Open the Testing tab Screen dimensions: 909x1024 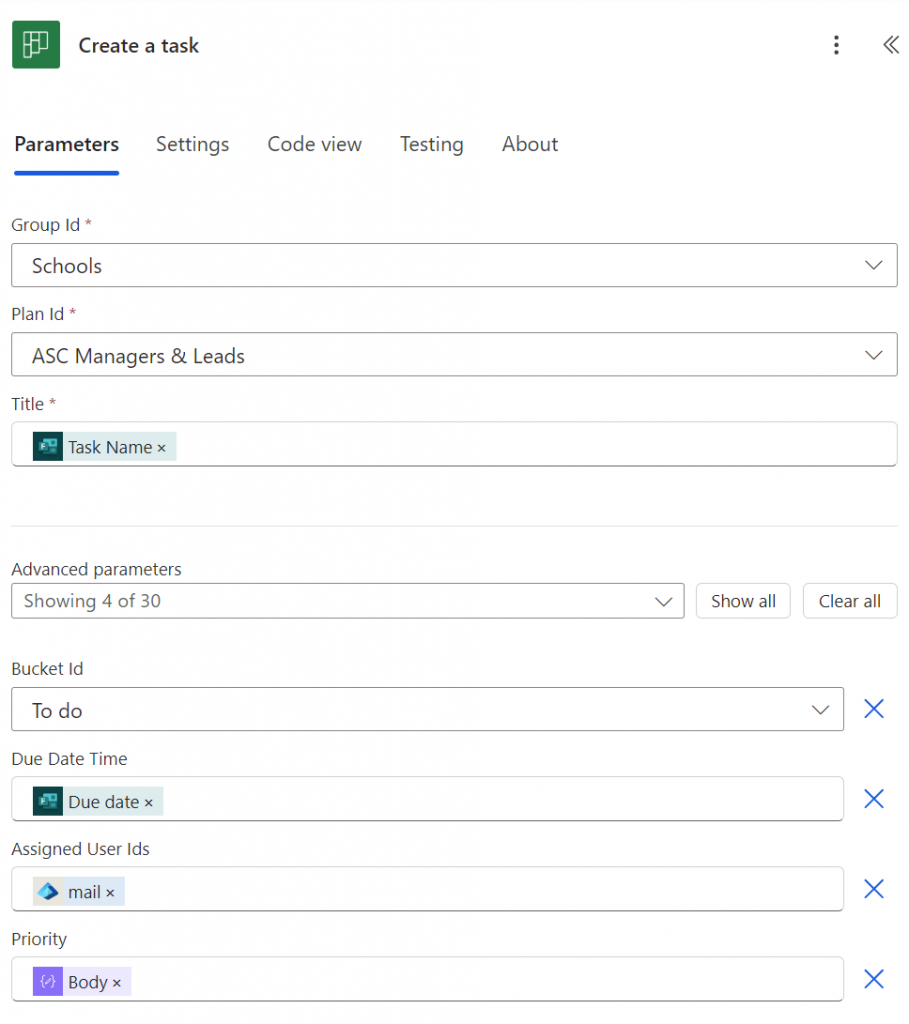[x=431, y=144]
